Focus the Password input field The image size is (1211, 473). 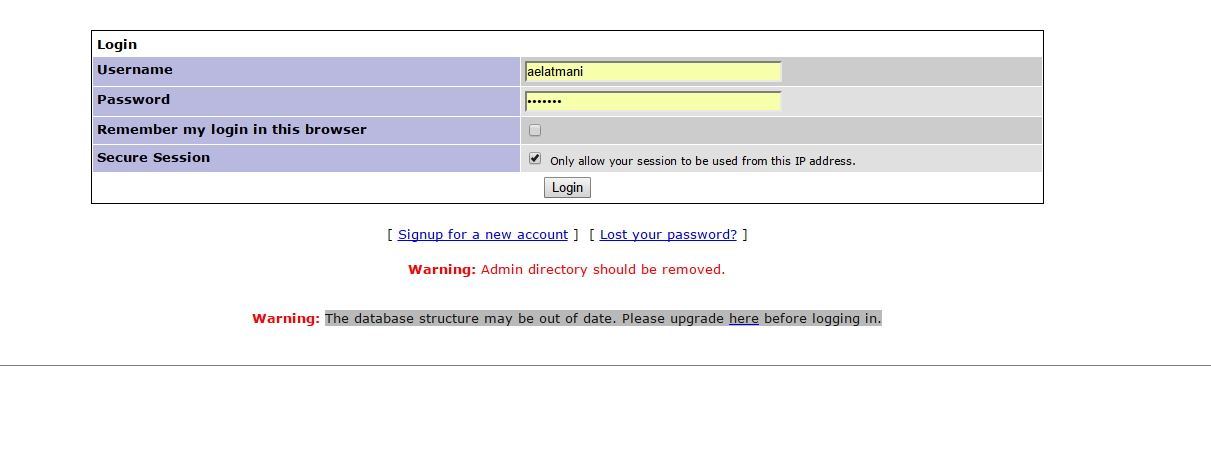[x=652, y=101]
